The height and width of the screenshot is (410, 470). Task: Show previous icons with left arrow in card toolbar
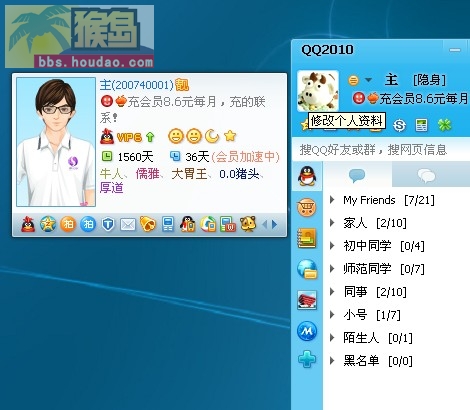click(265, 225)
